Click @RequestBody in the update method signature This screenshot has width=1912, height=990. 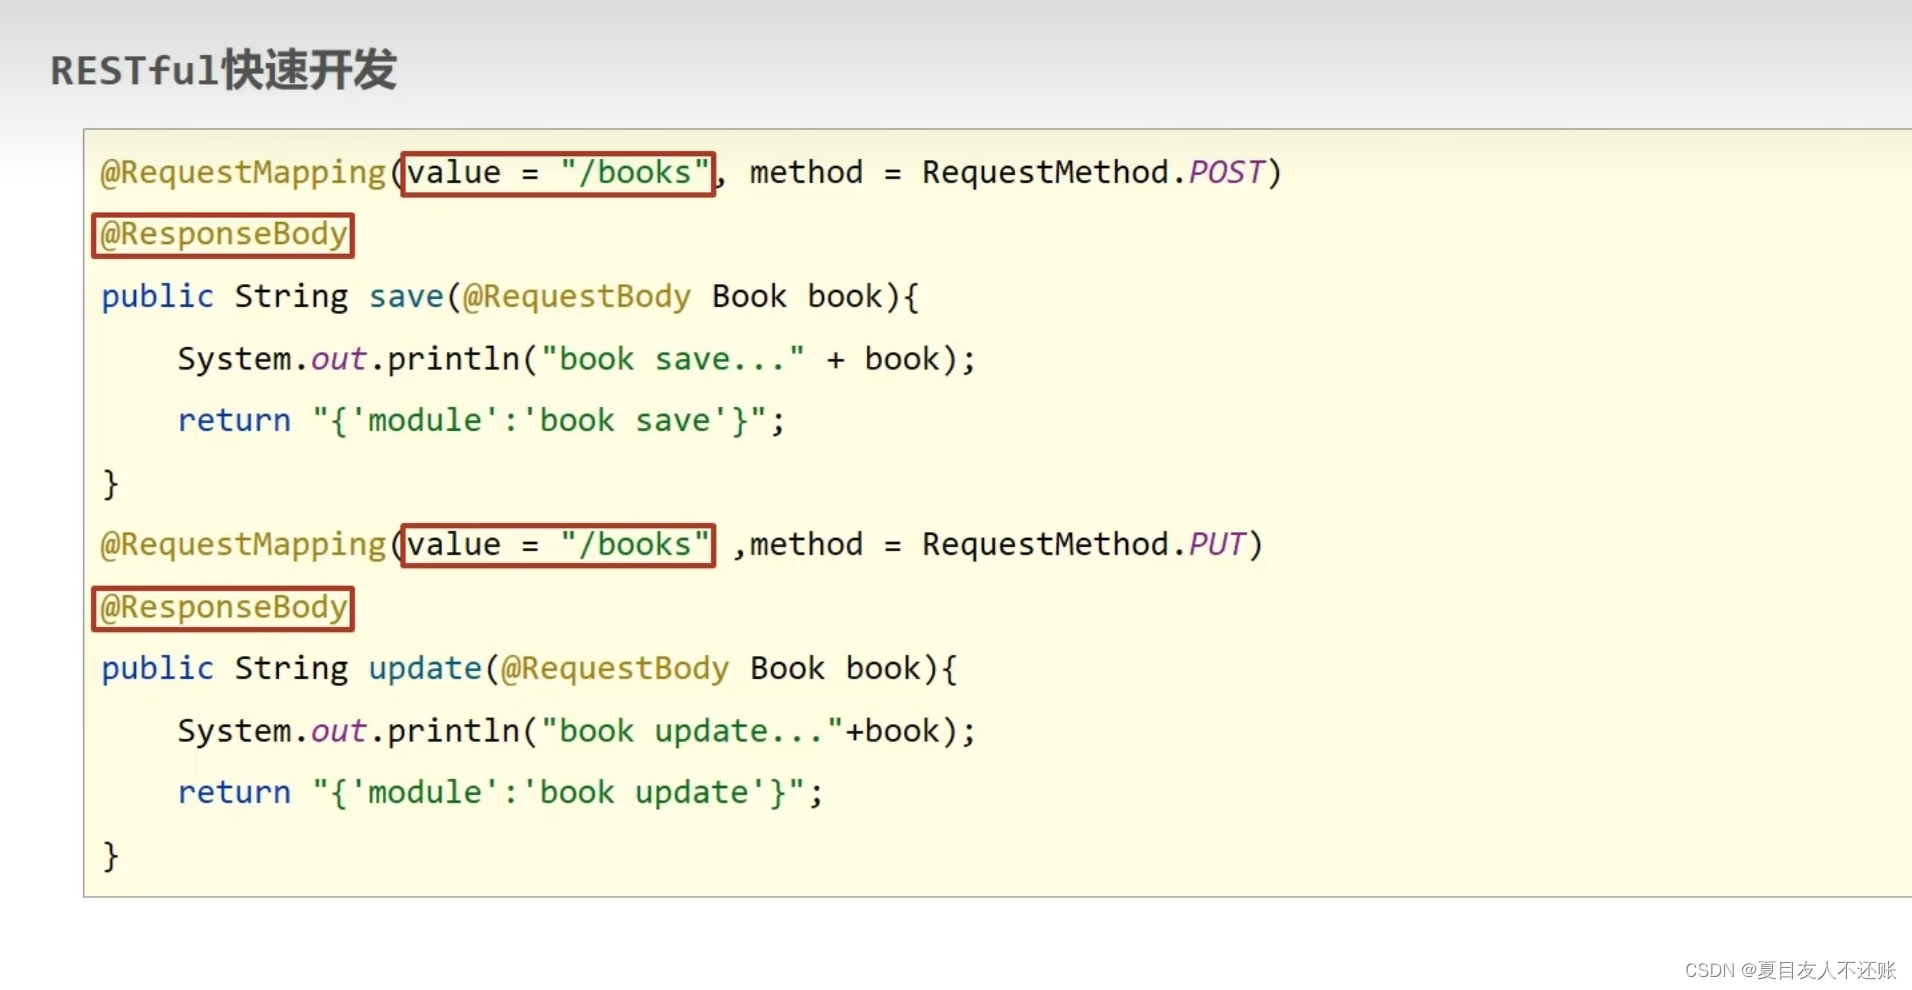(x=615, y=668)
